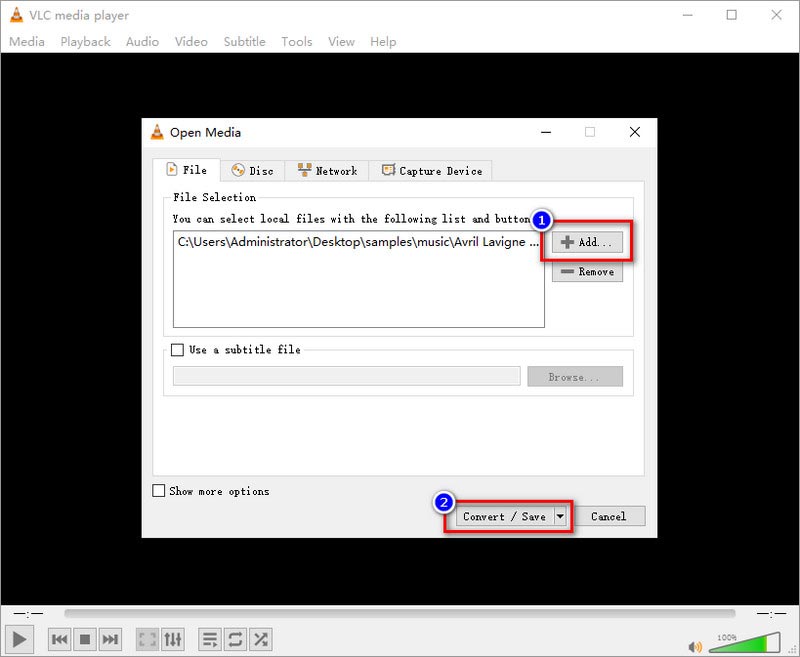Click the subtitle Browse... button
Screen dimensions: 800x657
pos(574,377)
